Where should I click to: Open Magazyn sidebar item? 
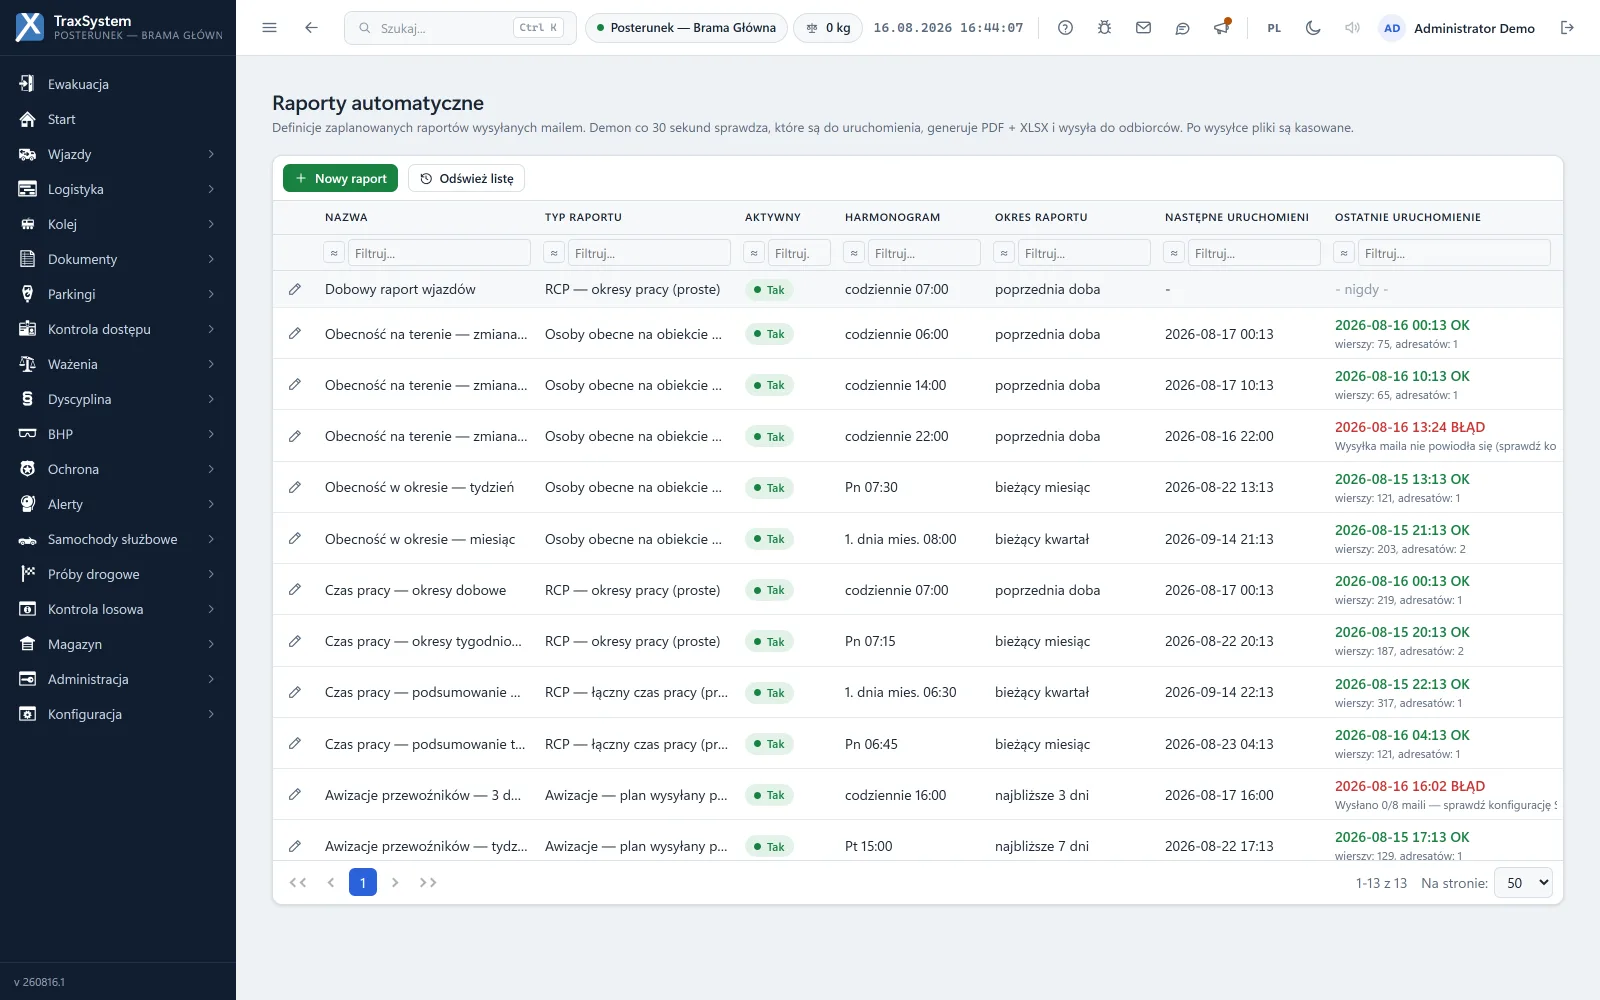click(118, 644)
